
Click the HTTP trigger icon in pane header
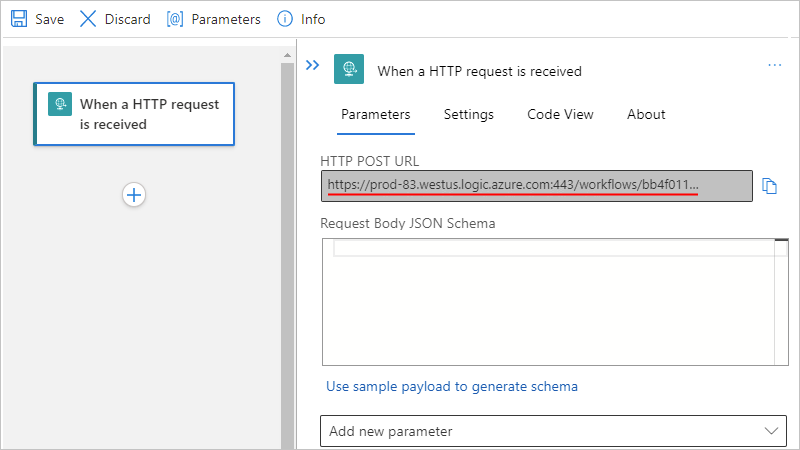tap(348, 69)
